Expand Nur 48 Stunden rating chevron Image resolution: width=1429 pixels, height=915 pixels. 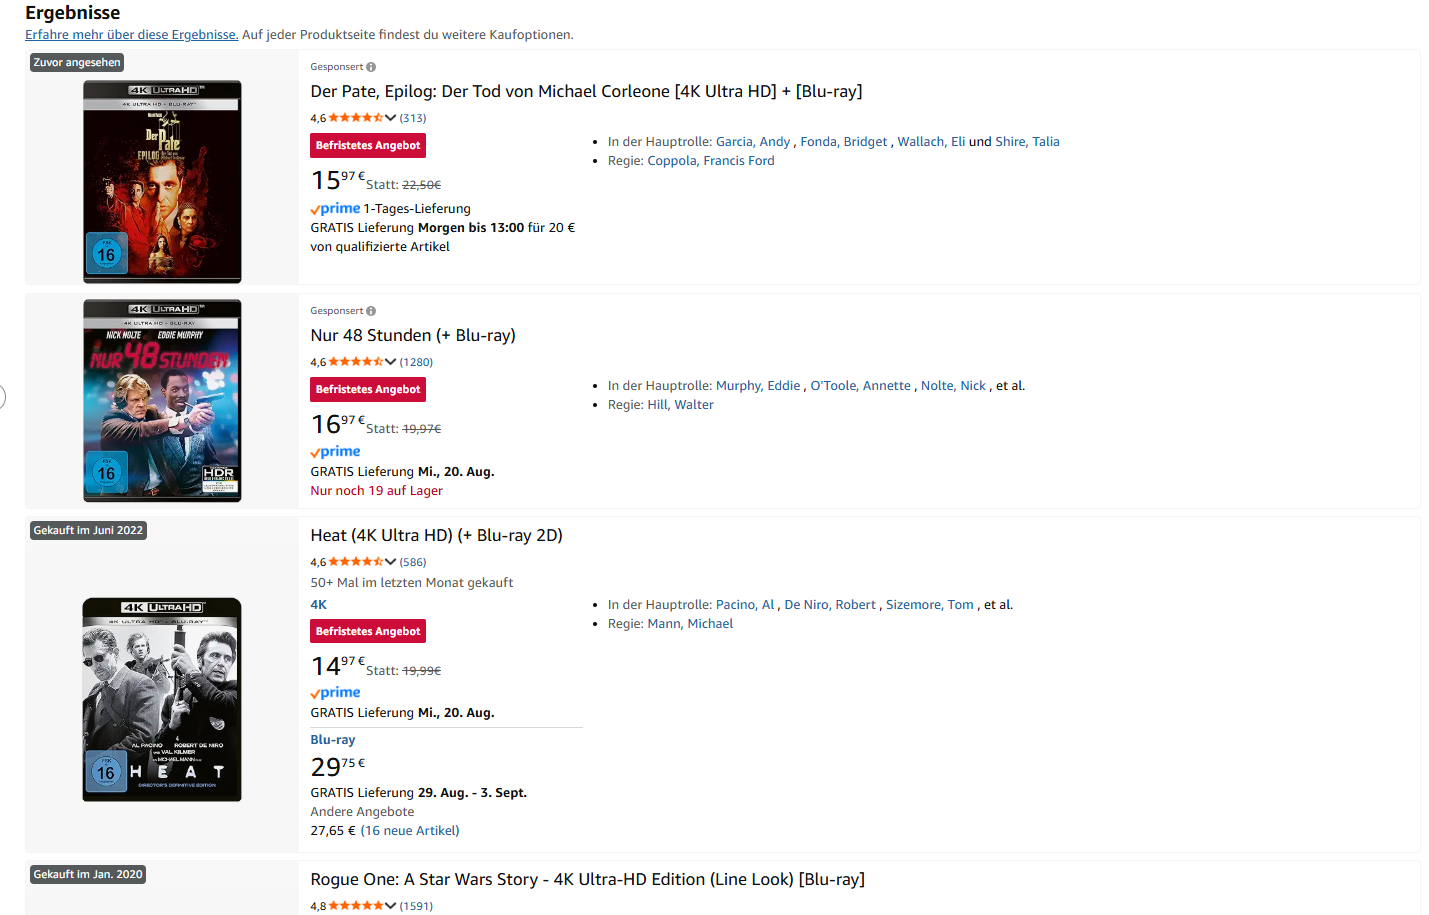pos(391,362)
